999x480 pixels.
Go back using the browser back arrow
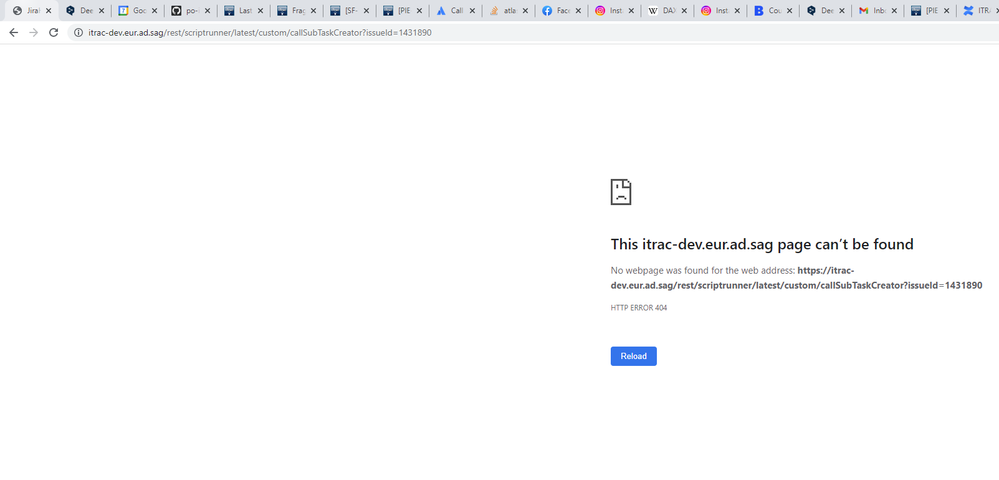[13, 33]
